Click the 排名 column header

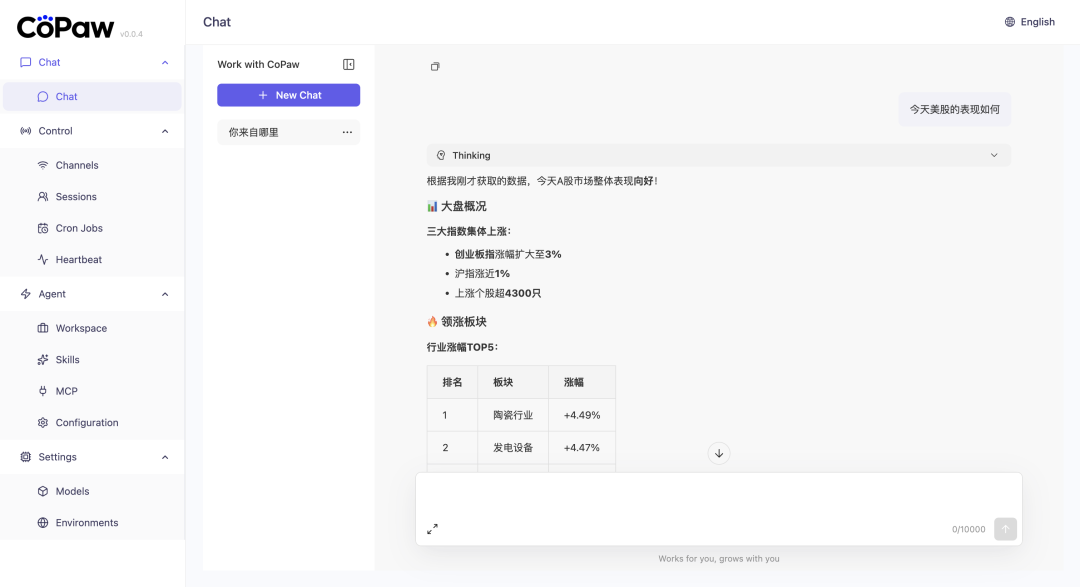click(453, 382)
